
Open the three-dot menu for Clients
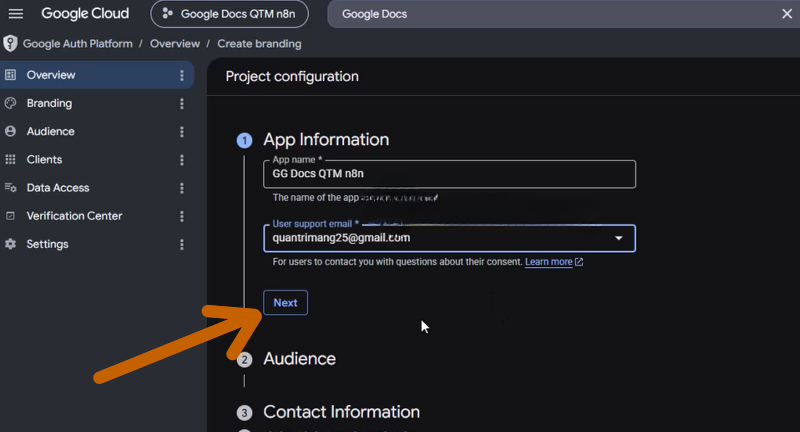point(182,160)
